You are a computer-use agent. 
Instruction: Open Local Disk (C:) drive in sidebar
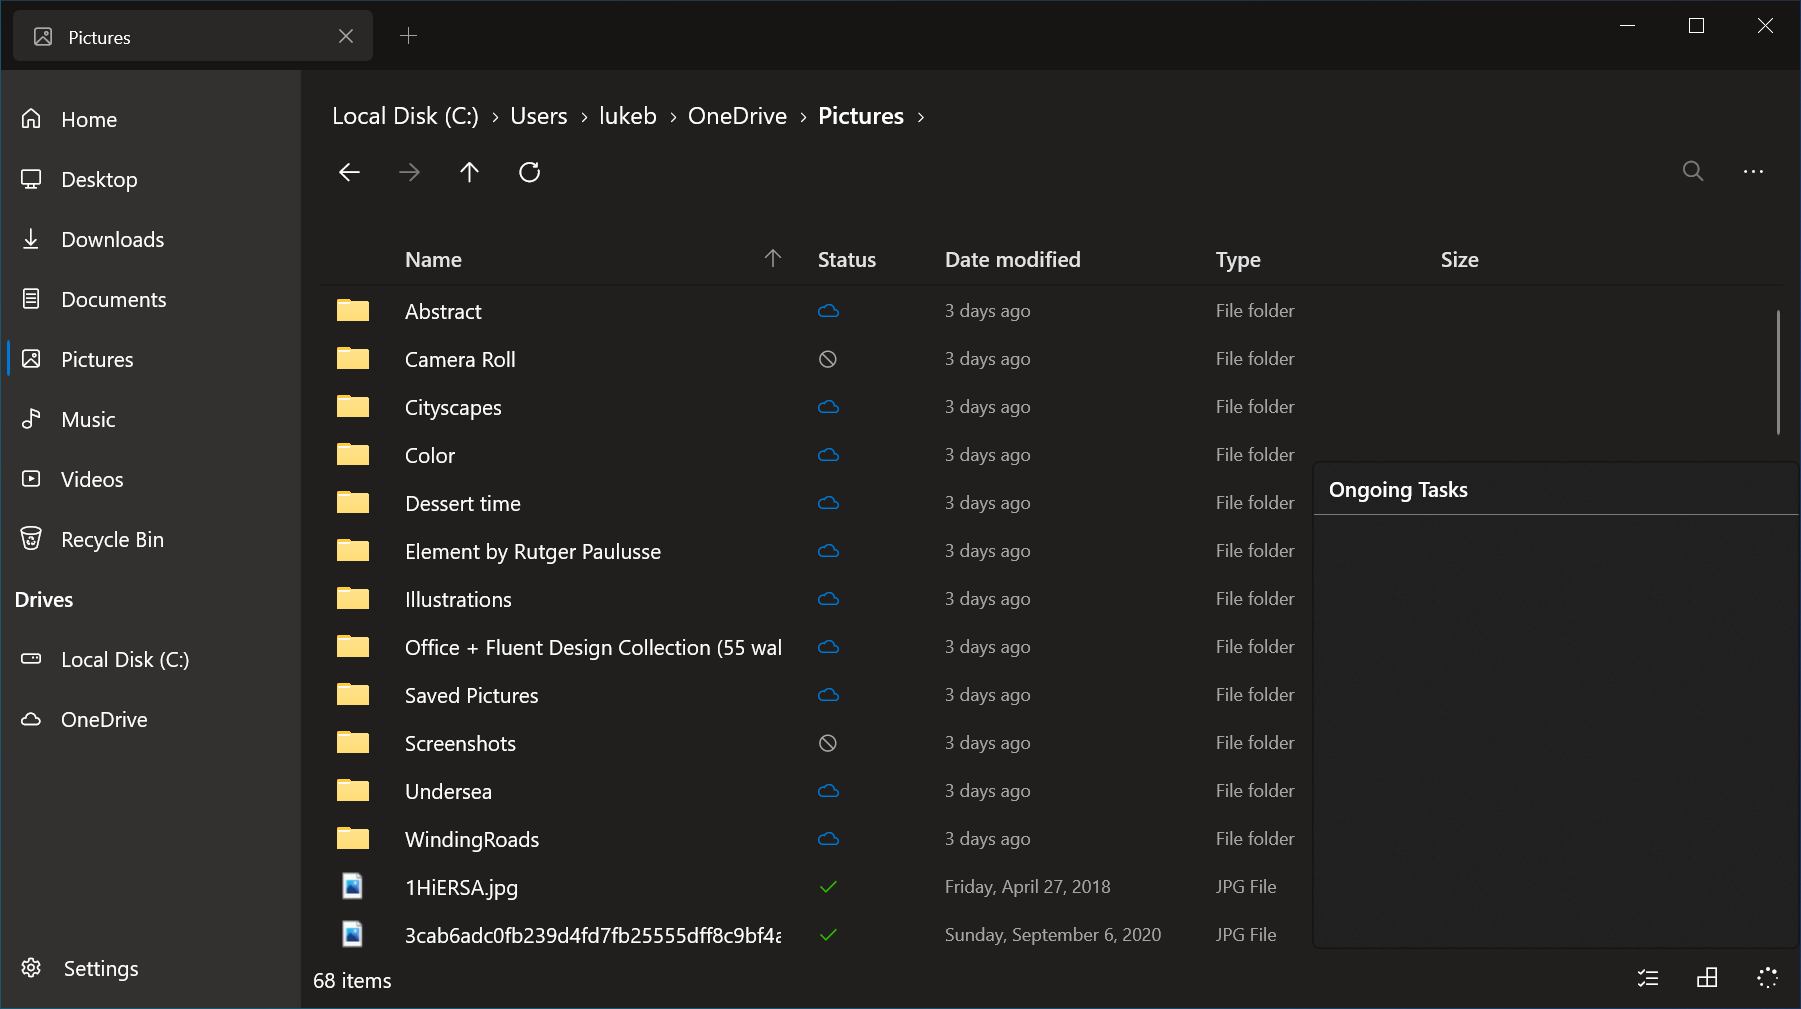tap(151, 659)
